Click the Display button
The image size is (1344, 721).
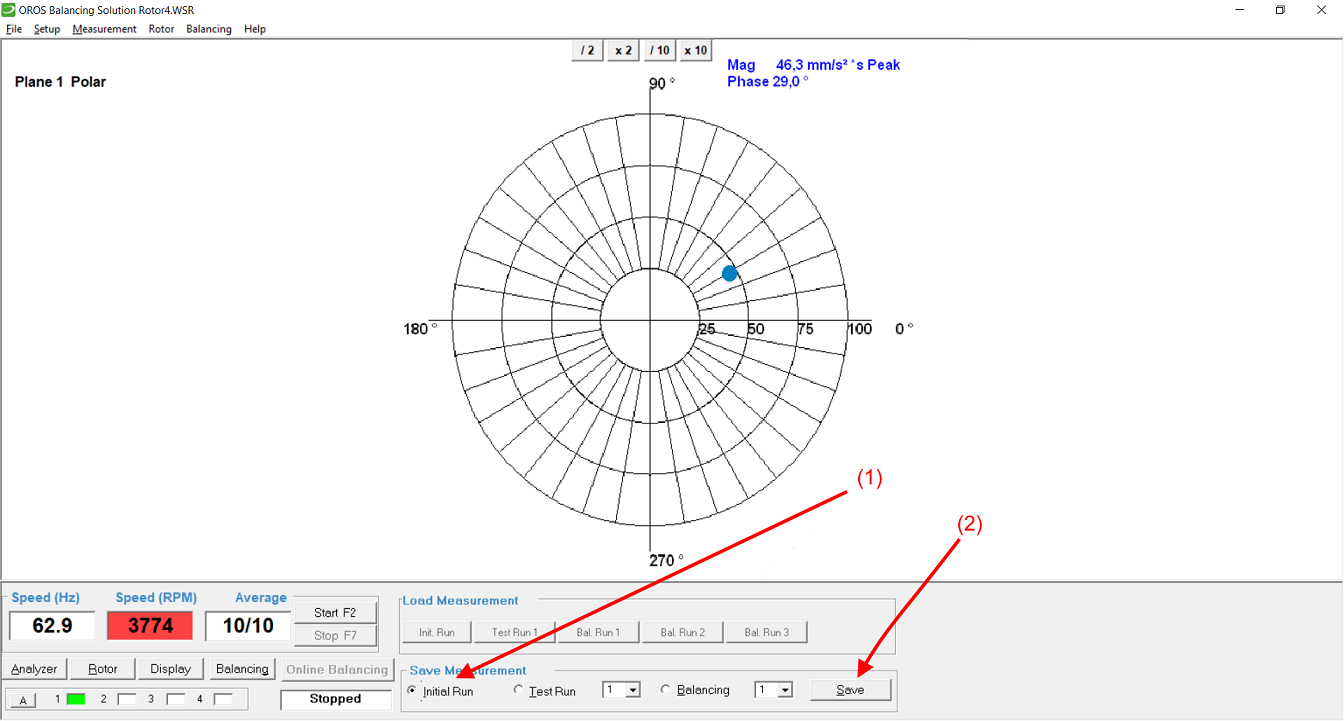(x=170, y=669)
